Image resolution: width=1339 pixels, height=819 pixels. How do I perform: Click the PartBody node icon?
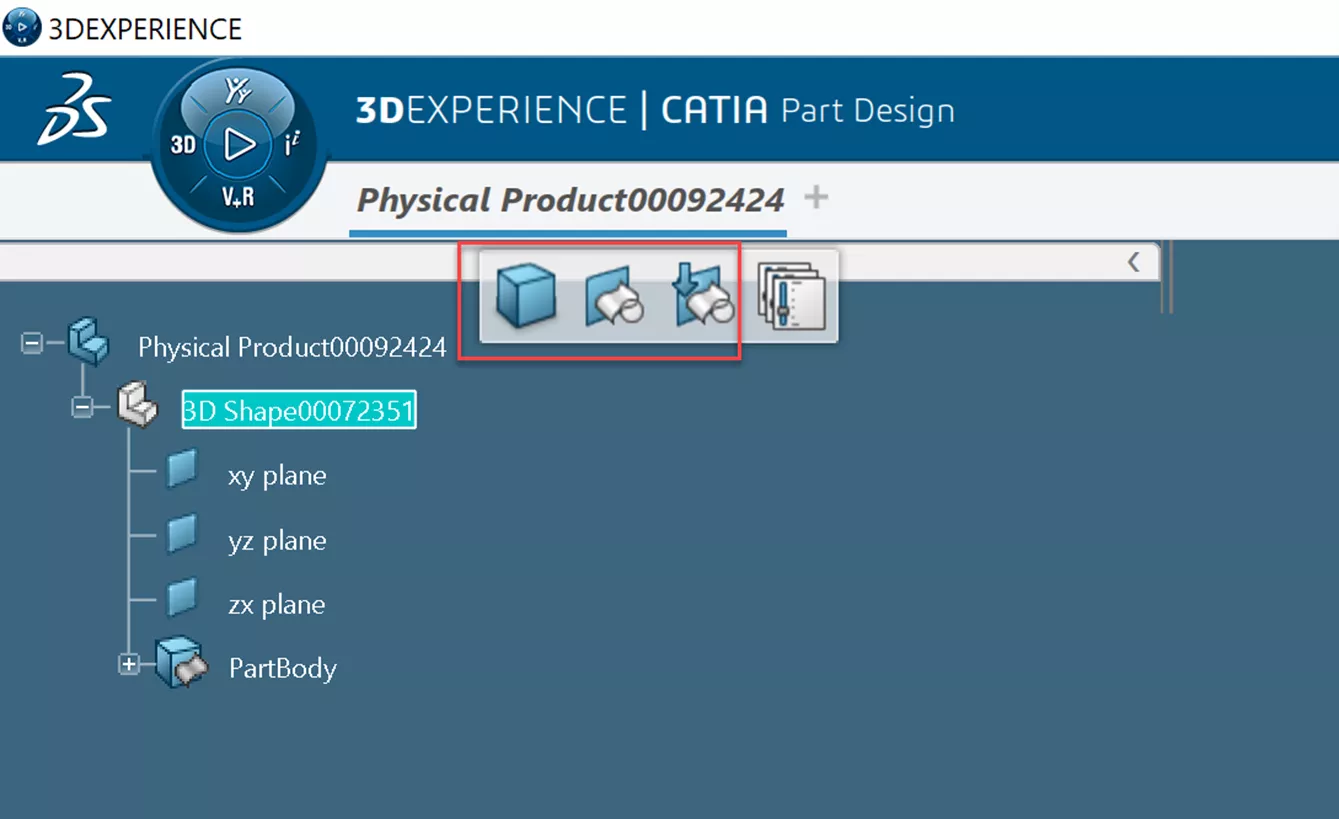(x=181, y=663)
